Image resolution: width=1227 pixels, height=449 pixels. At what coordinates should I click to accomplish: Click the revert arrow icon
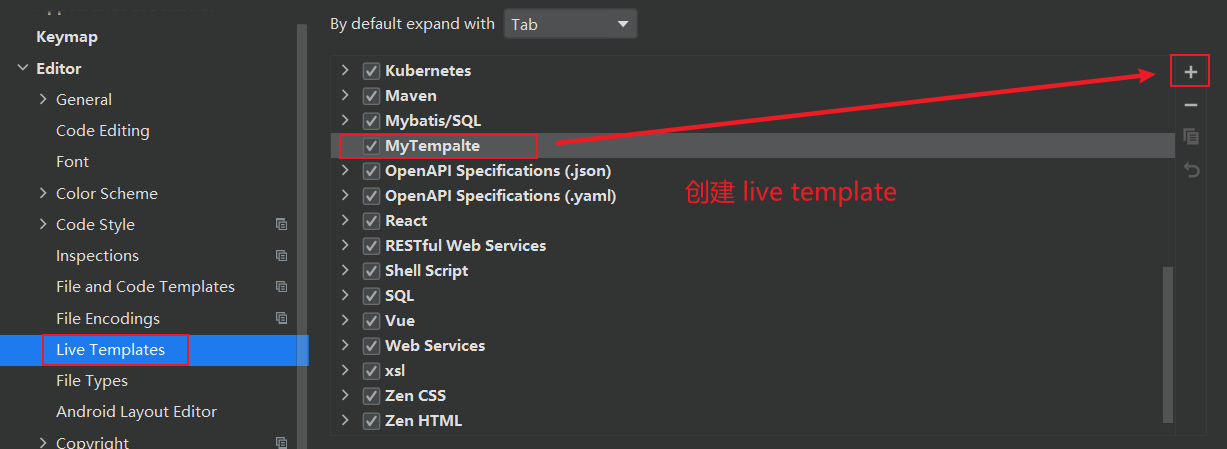click(x=1190, y=170)
